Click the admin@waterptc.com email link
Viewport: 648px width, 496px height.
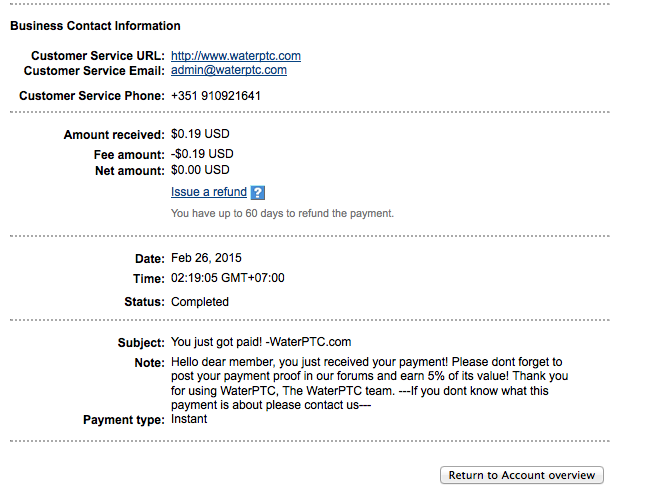pyautogui.click(x=229, y=71)
